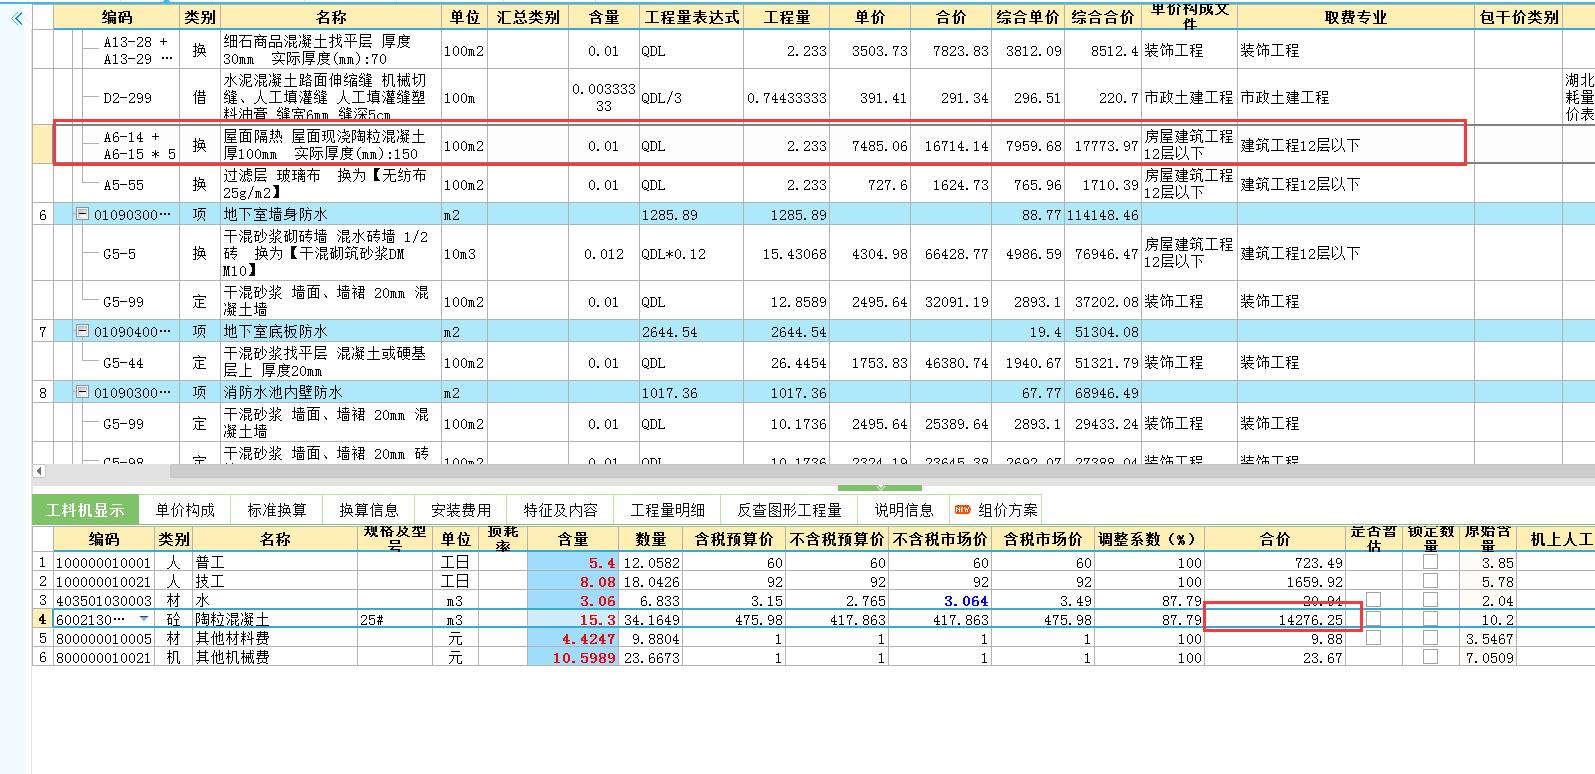Open the 组价方案 tab
Viewport: 1595px width, 774px height.
pos(996,510)
